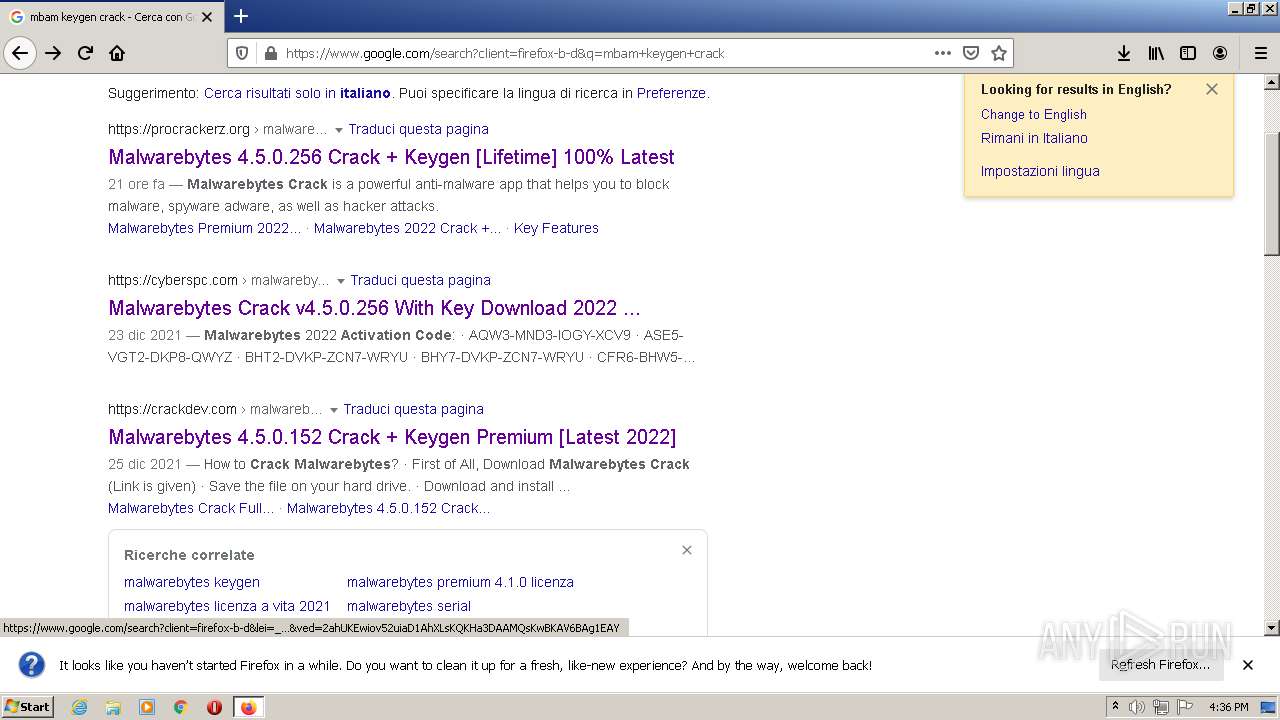
Task: Search results only in italiano
Action: 297,93
